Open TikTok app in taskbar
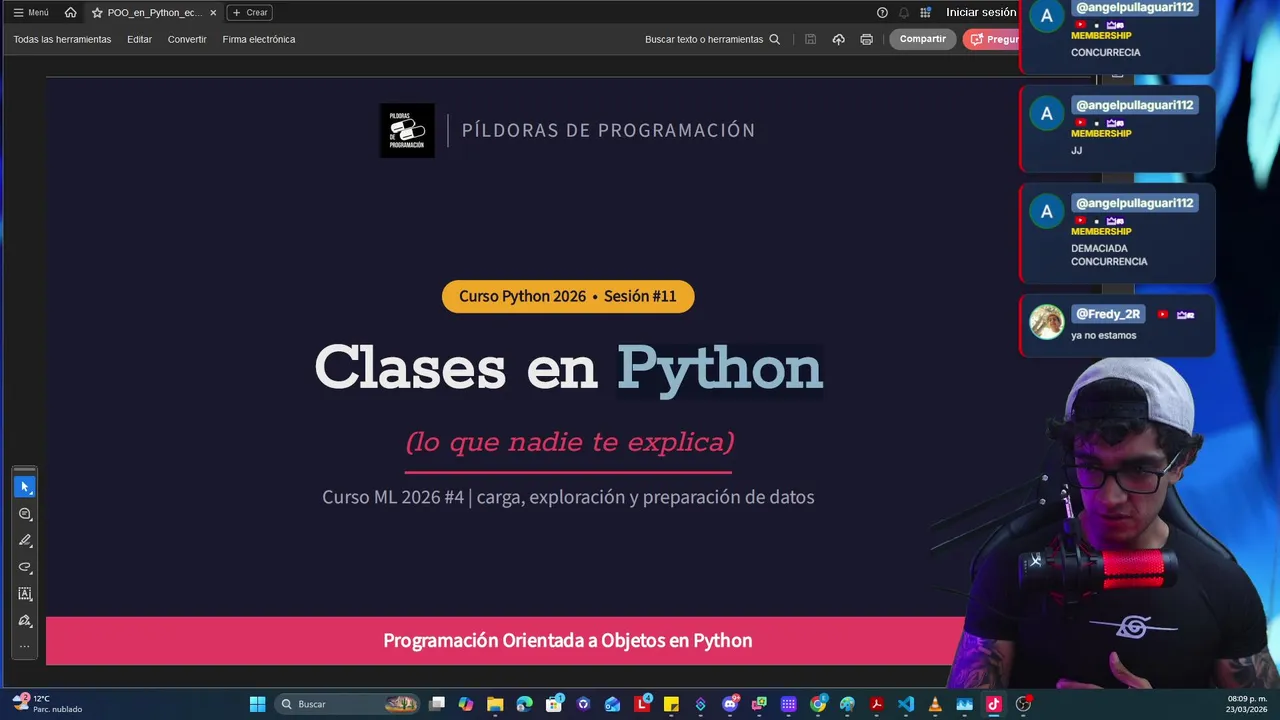Viewport: 1280px width, 720px height. 994,704
